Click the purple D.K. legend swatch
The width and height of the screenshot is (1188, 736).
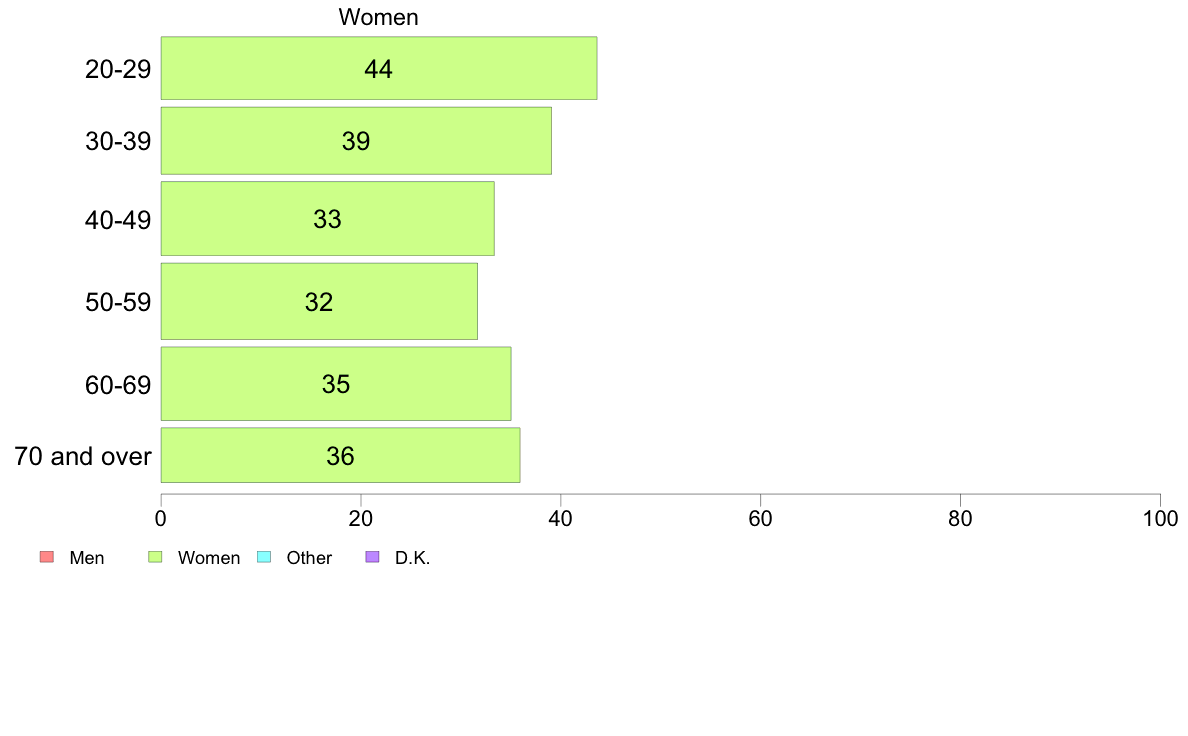pos(372,557)
